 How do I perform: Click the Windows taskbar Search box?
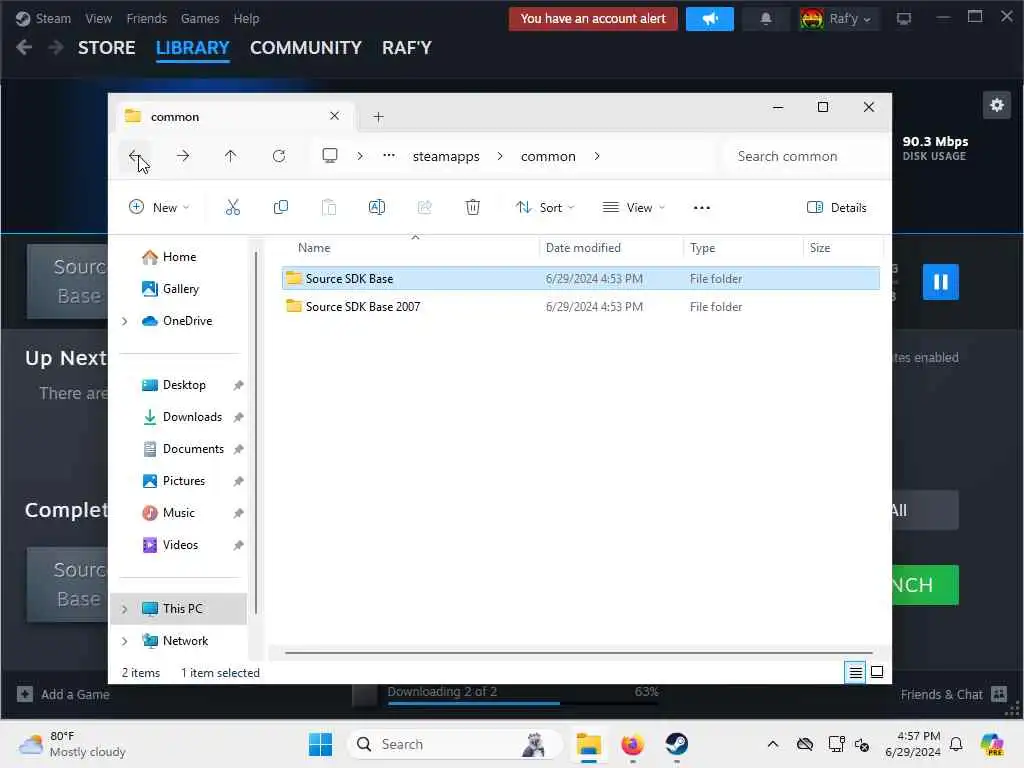point(455,744)
